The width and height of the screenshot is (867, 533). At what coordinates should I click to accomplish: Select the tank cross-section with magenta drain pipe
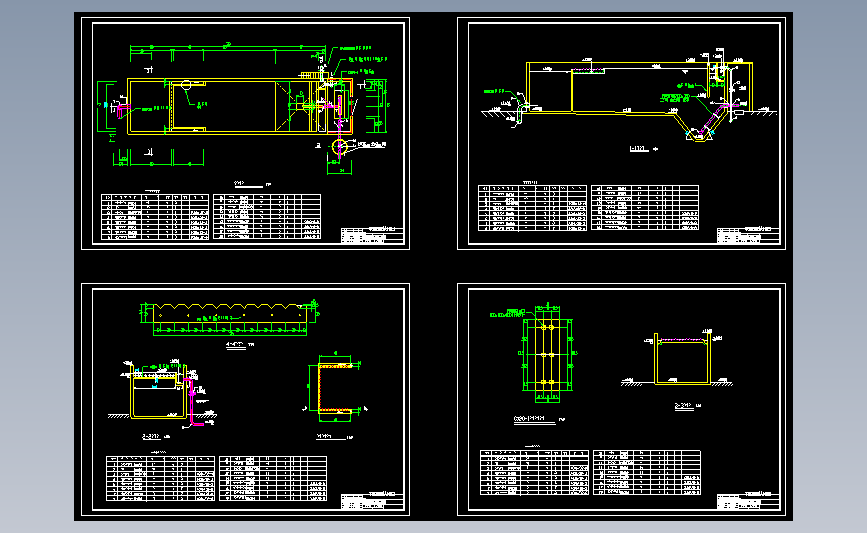(163, 395)
